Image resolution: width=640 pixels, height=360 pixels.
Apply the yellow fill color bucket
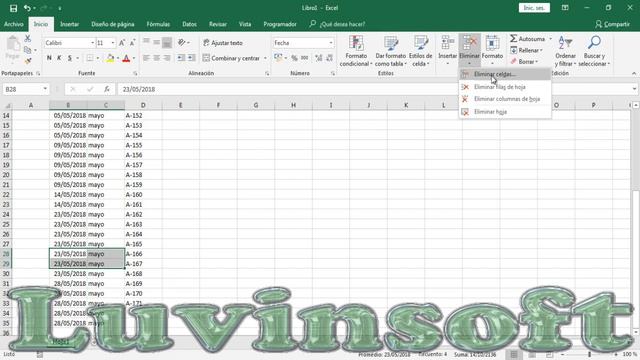[x=110, y=58]
